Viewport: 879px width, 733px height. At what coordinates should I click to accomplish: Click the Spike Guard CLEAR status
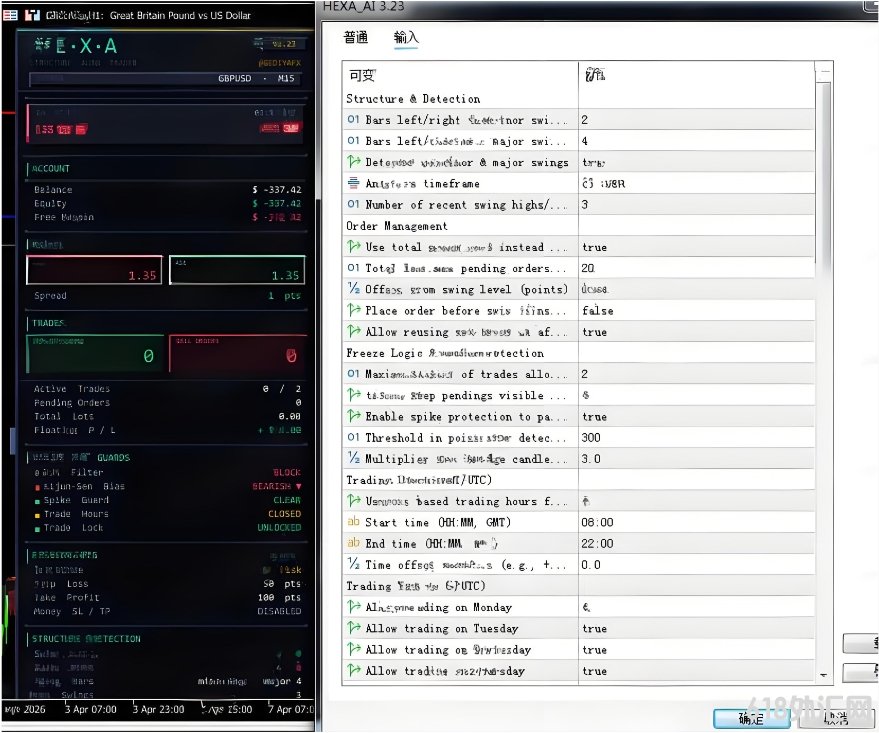point(287,500)
